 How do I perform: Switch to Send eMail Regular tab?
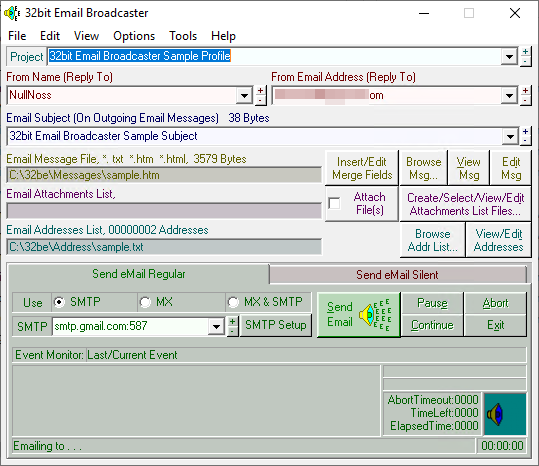click(x=139, y=274)
